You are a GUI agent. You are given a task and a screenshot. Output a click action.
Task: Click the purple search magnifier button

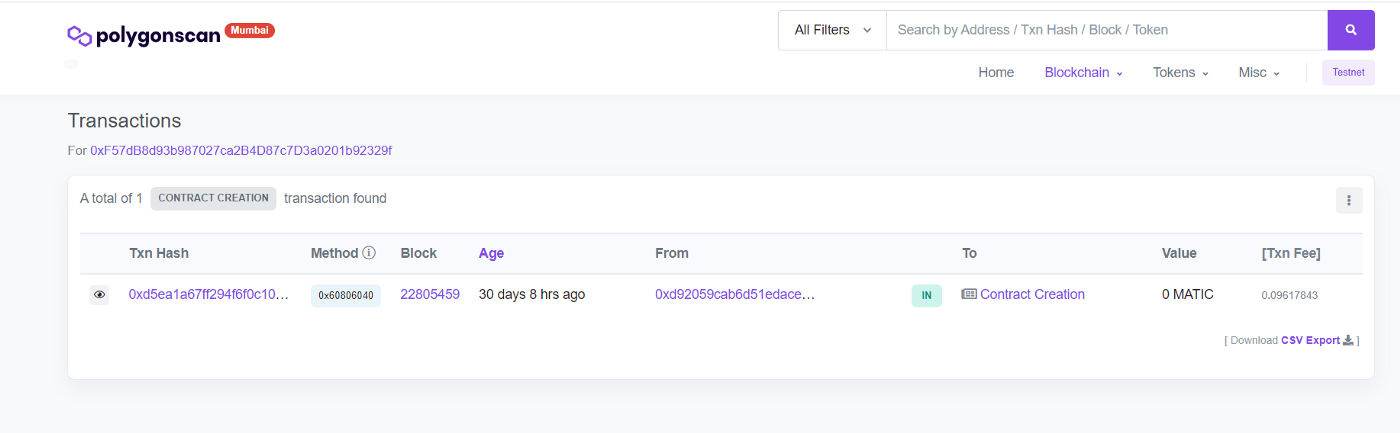[x=1351, y=30]
